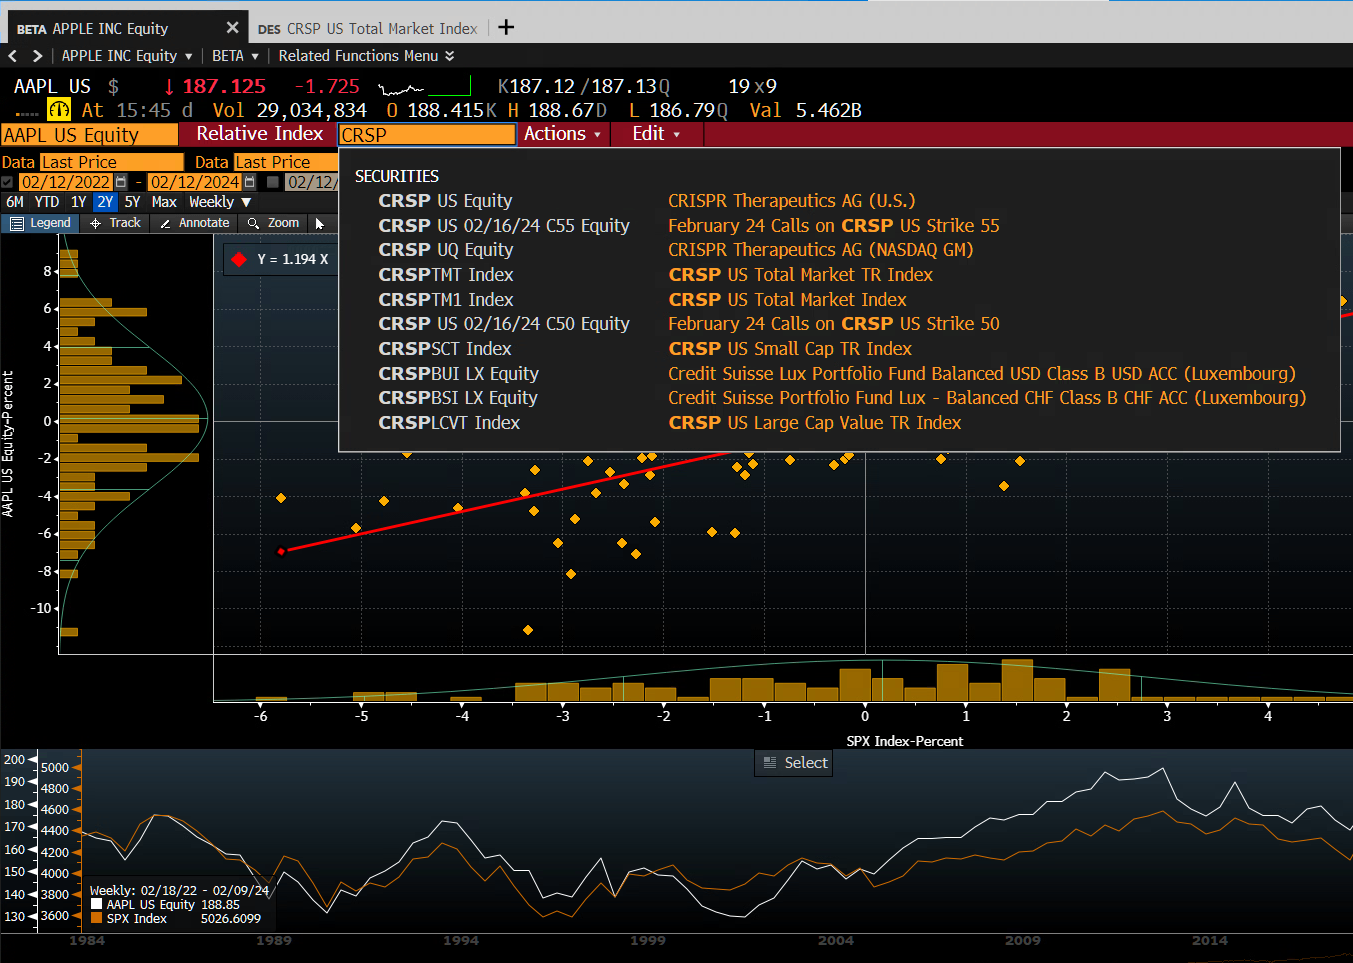This screenshot has height=963, width=1353.
Task: Close the BETA APPLE INC Equity tab
Action: (x=232, y=28)
